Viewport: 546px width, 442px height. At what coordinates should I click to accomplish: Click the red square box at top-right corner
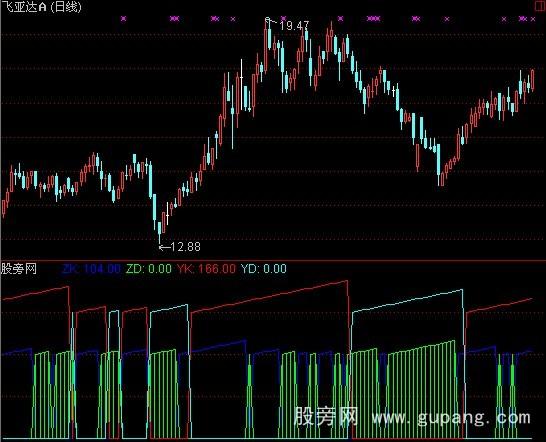pos(541,5)
